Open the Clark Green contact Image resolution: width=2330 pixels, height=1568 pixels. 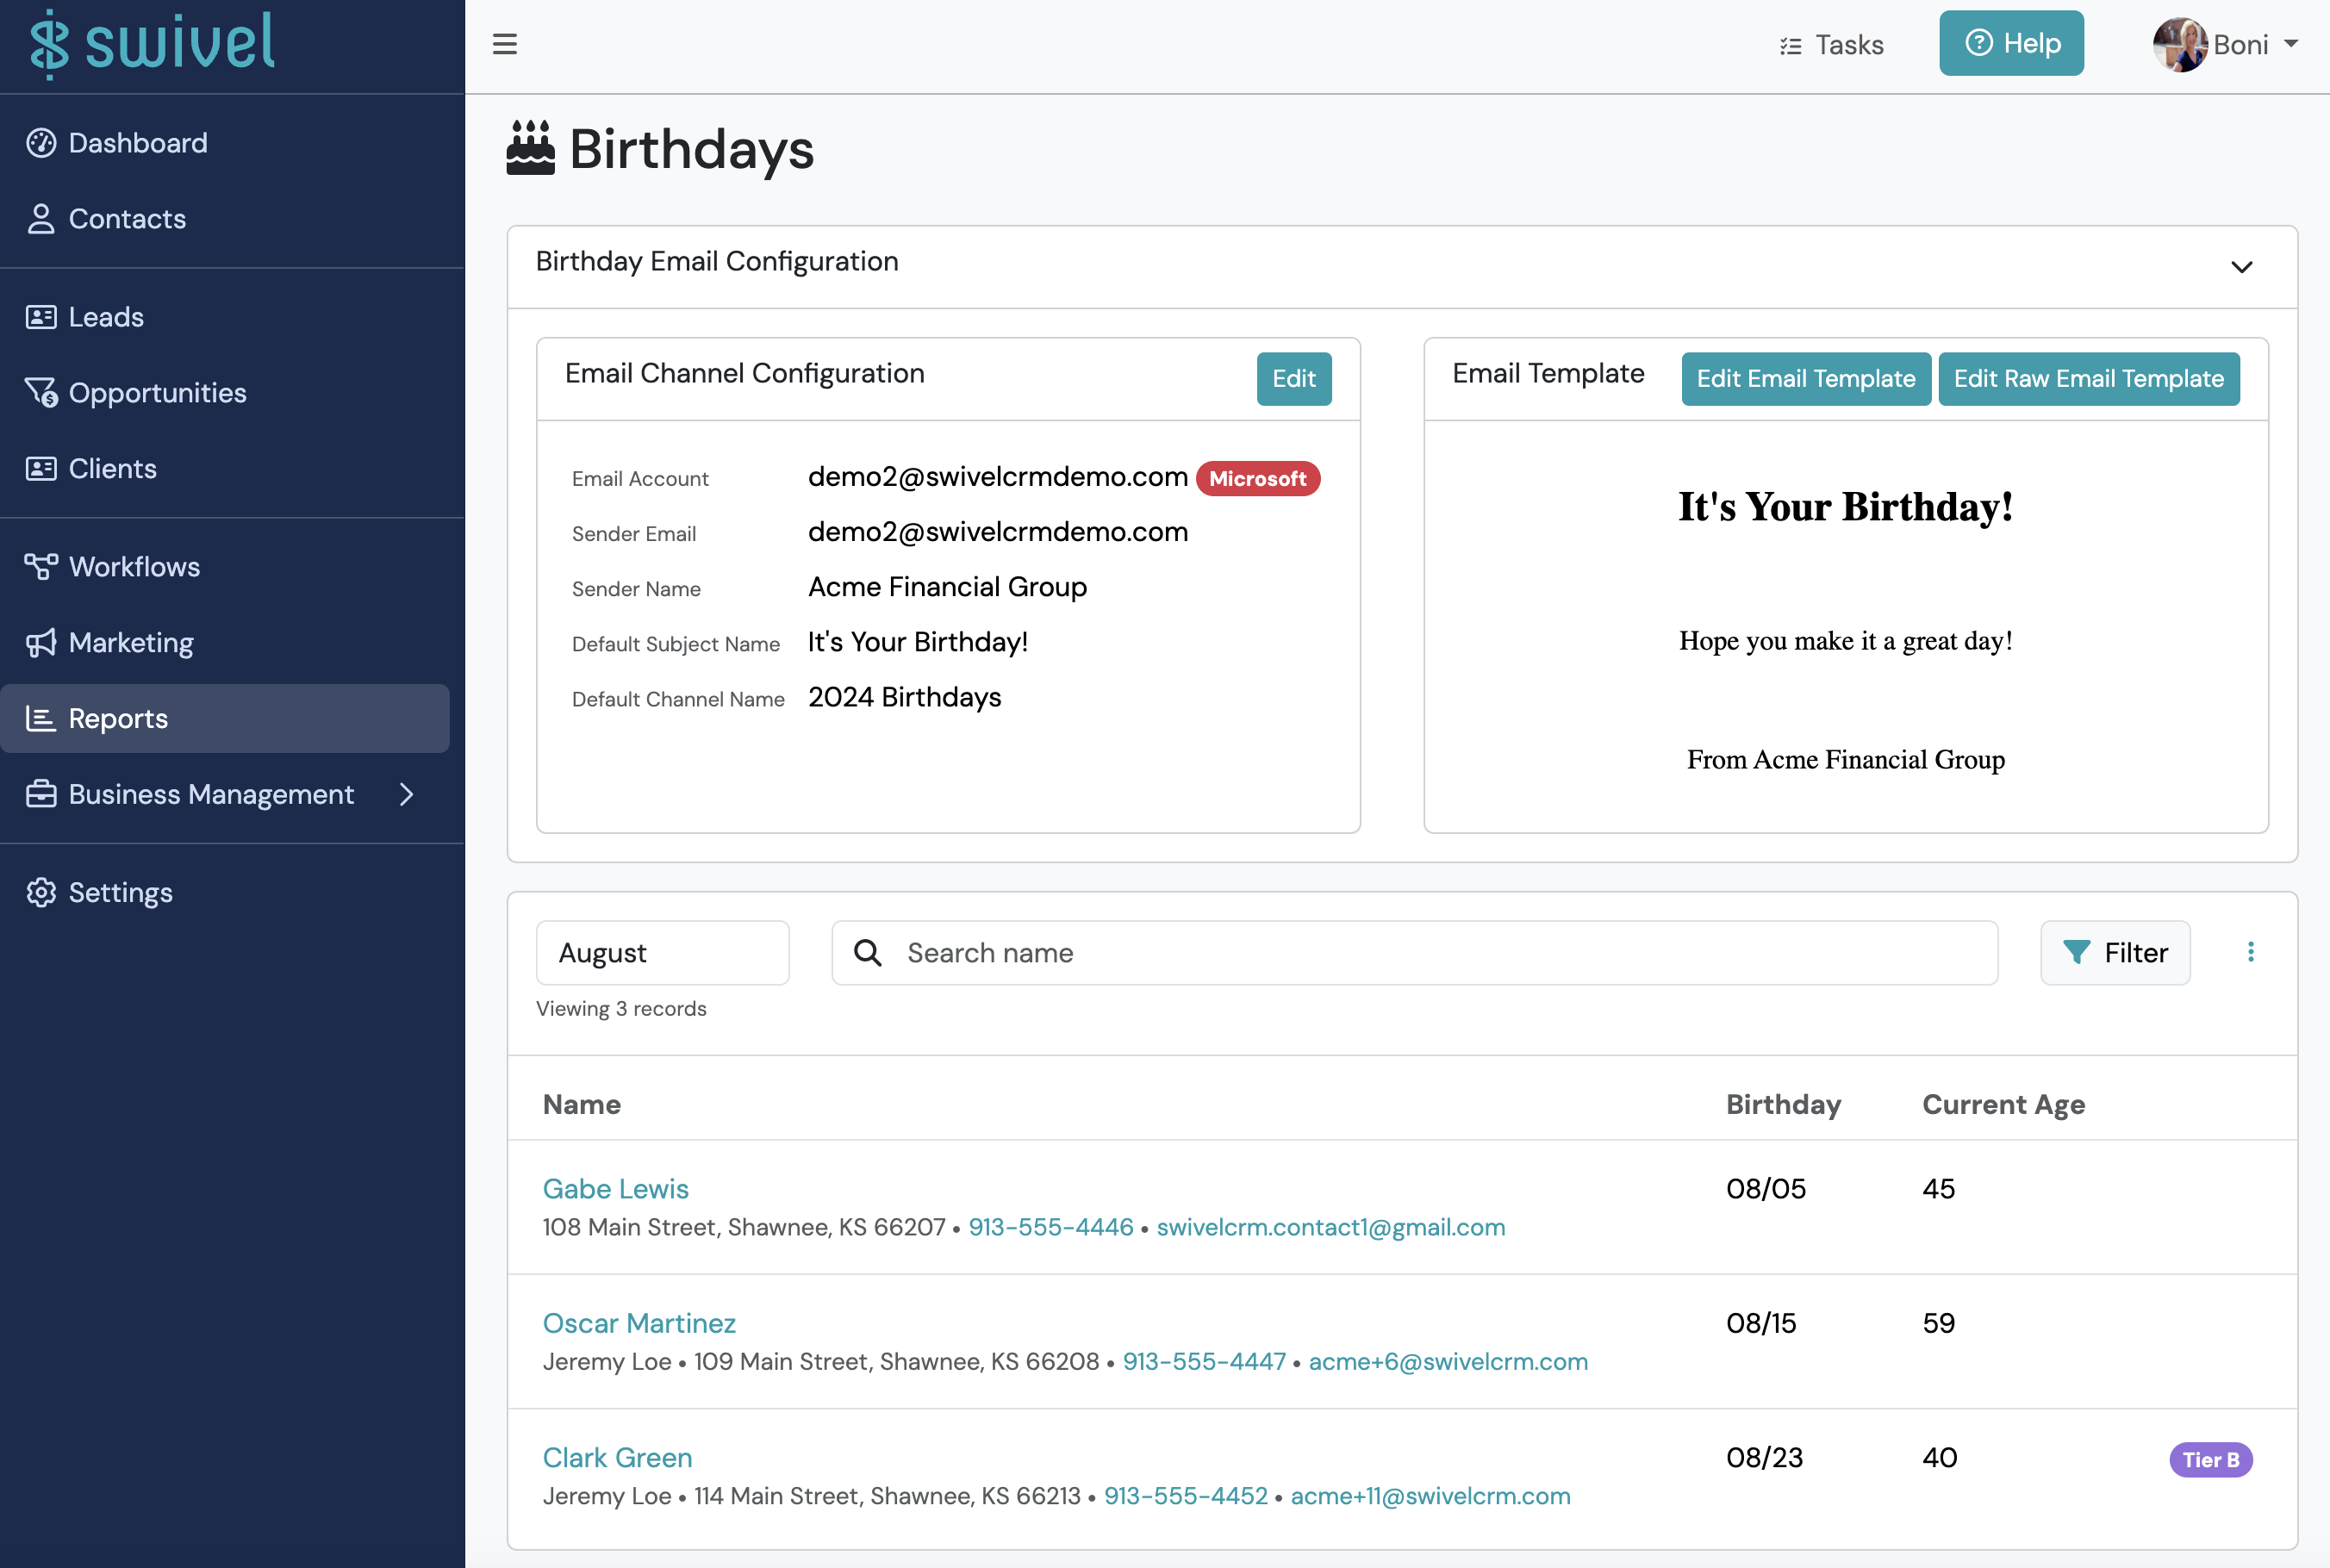point(617,1458)
